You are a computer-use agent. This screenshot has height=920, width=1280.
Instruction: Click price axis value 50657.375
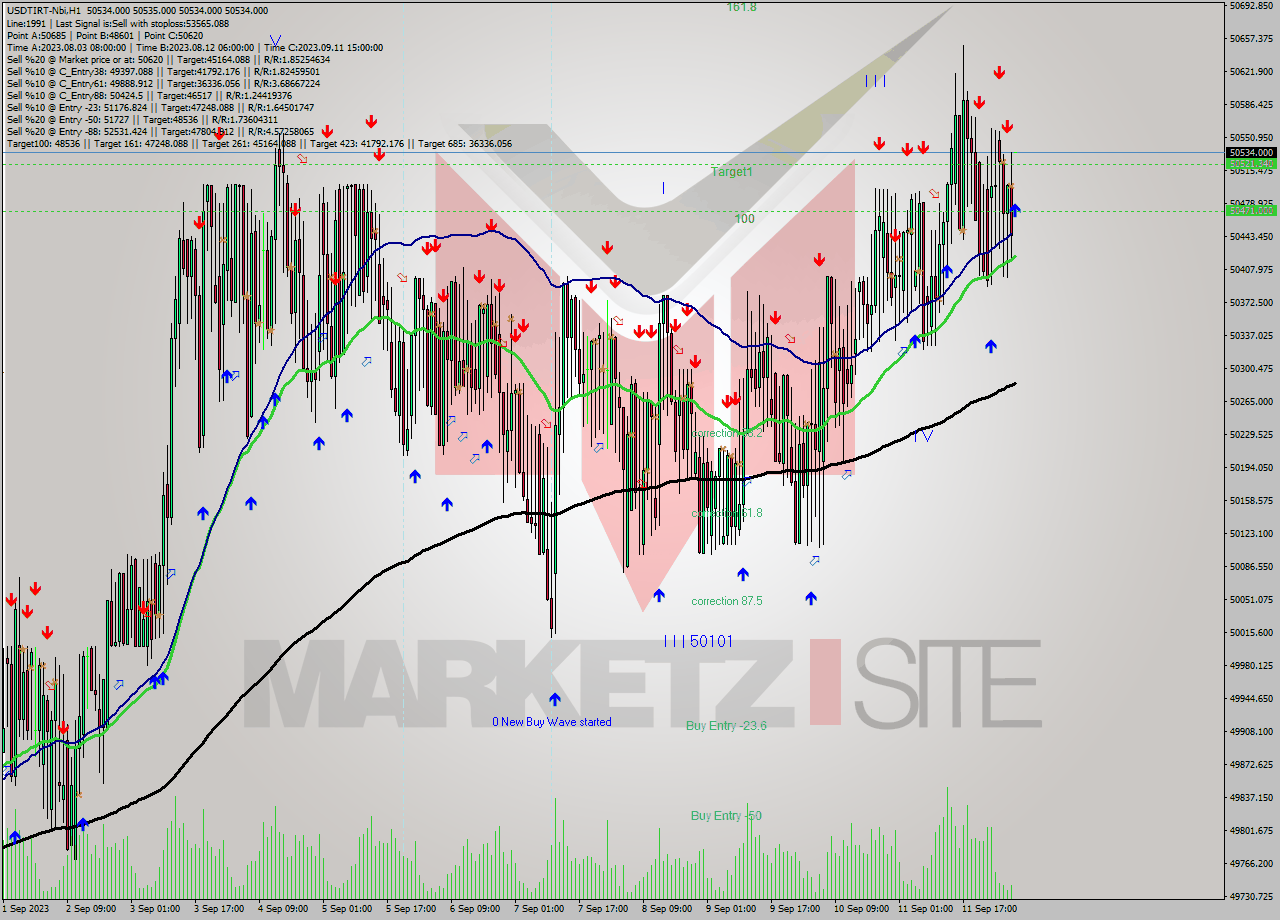point(1252,38)
